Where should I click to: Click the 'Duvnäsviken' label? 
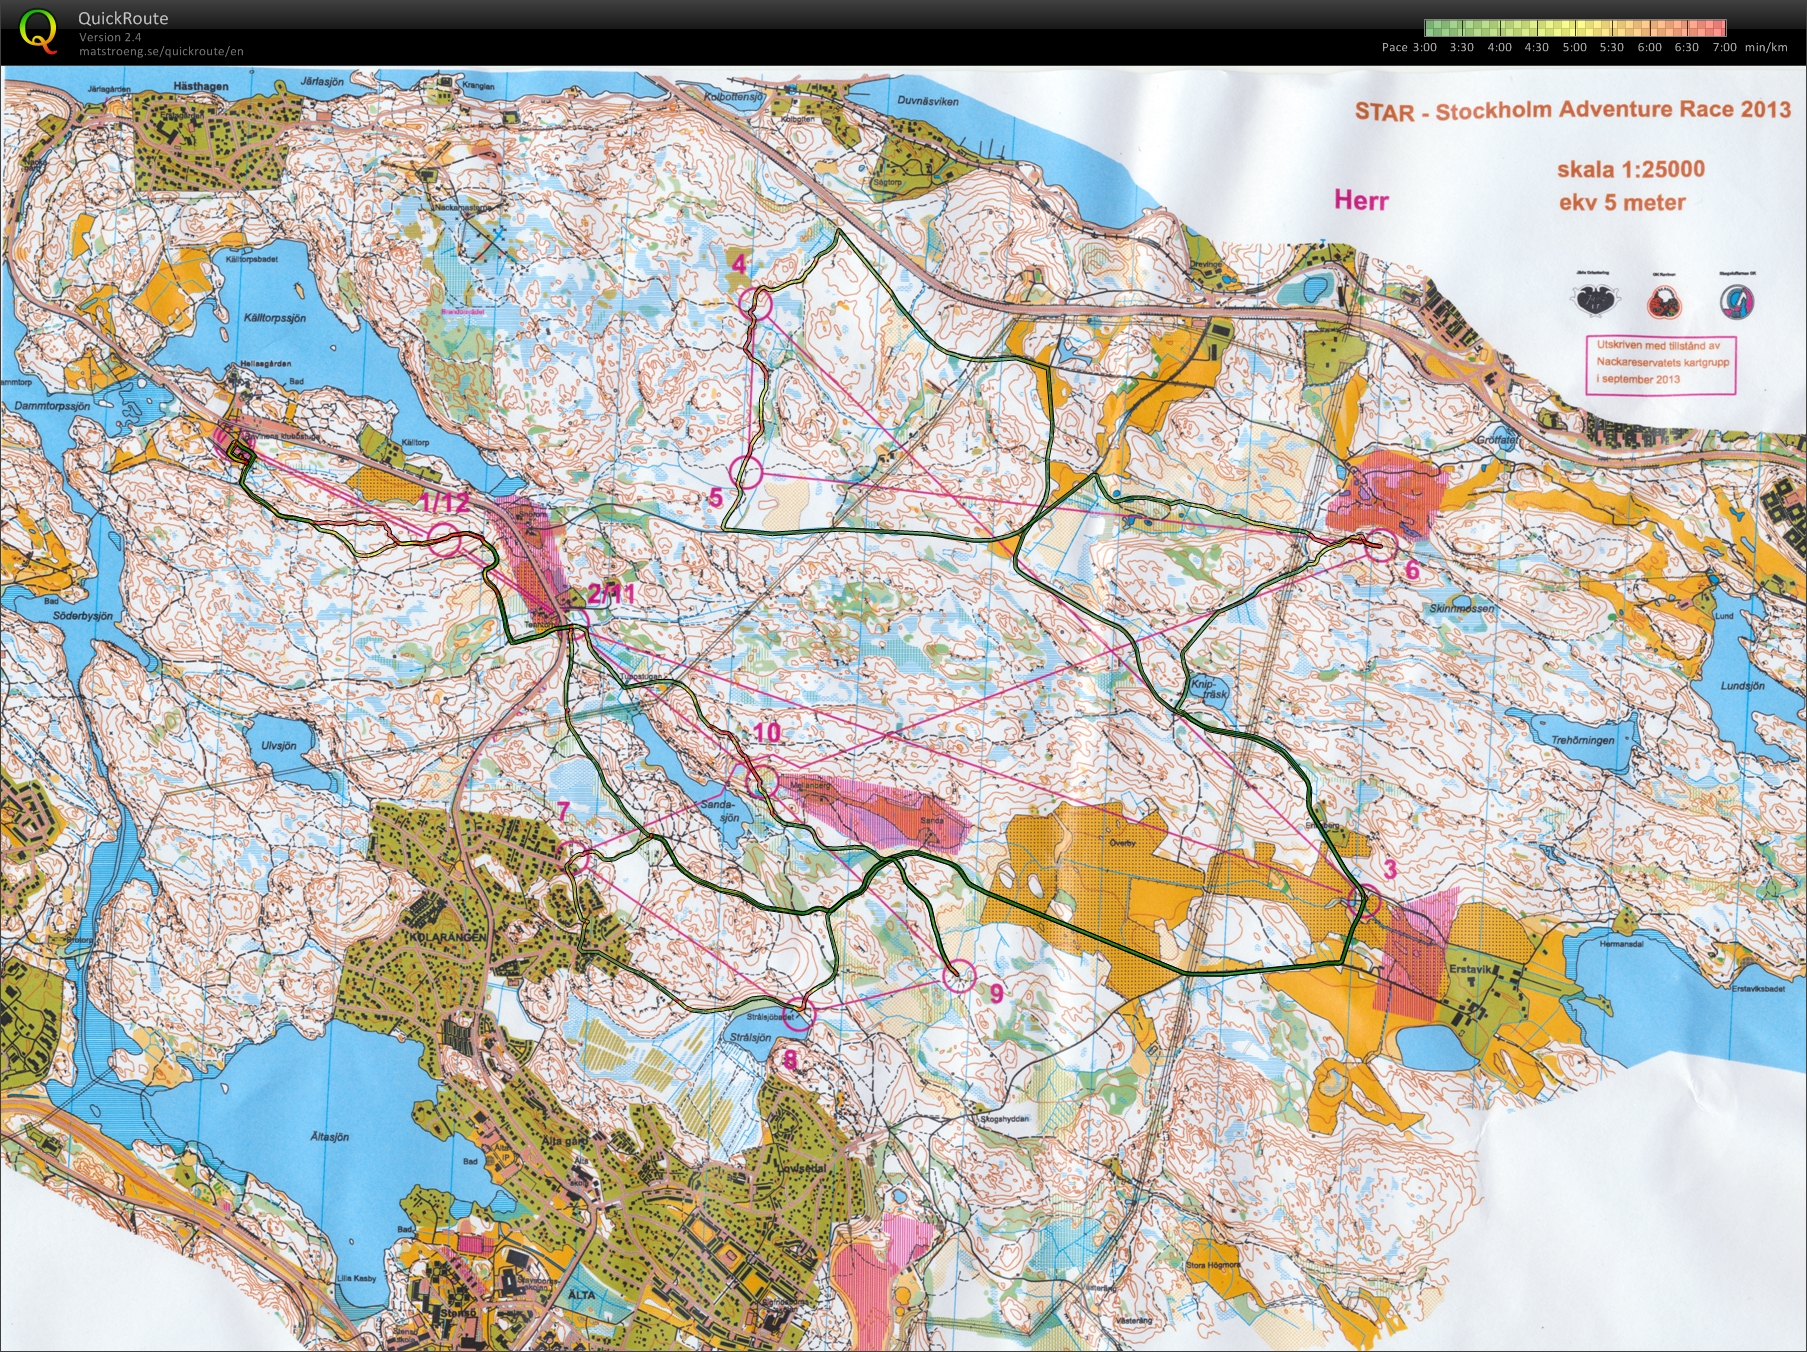click(x=928, y=101)
